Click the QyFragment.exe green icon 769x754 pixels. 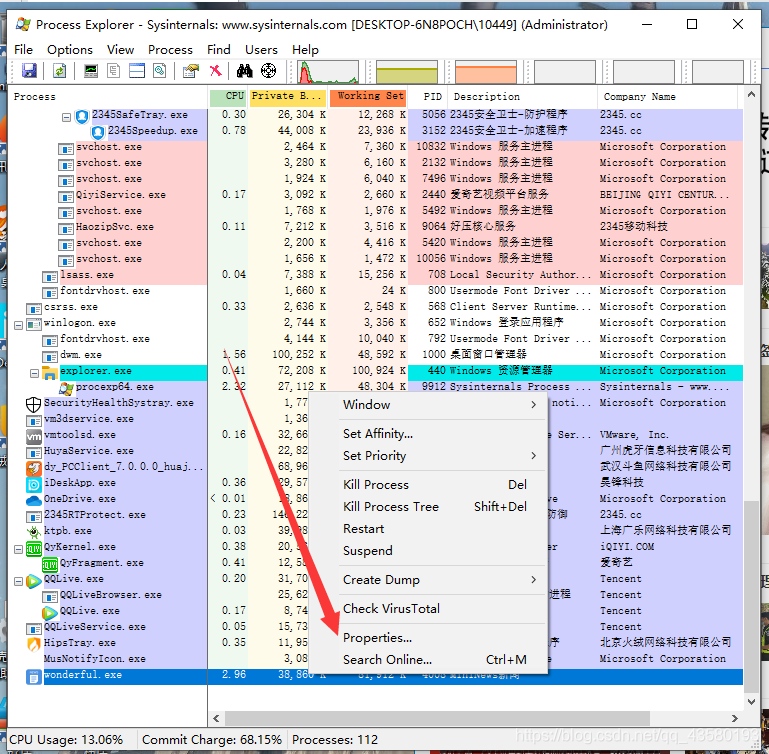point(50,564)
